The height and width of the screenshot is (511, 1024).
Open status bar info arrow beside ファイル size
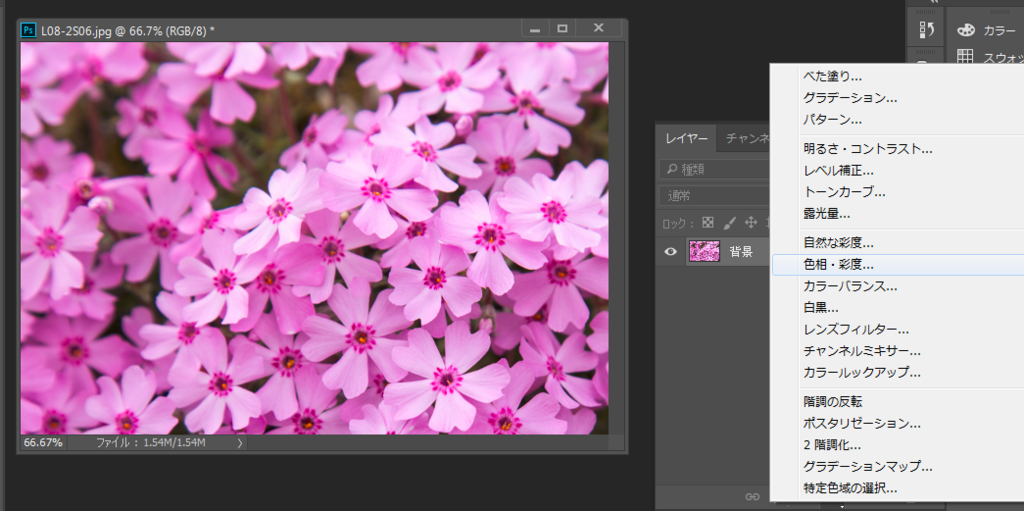click(240, 443)
